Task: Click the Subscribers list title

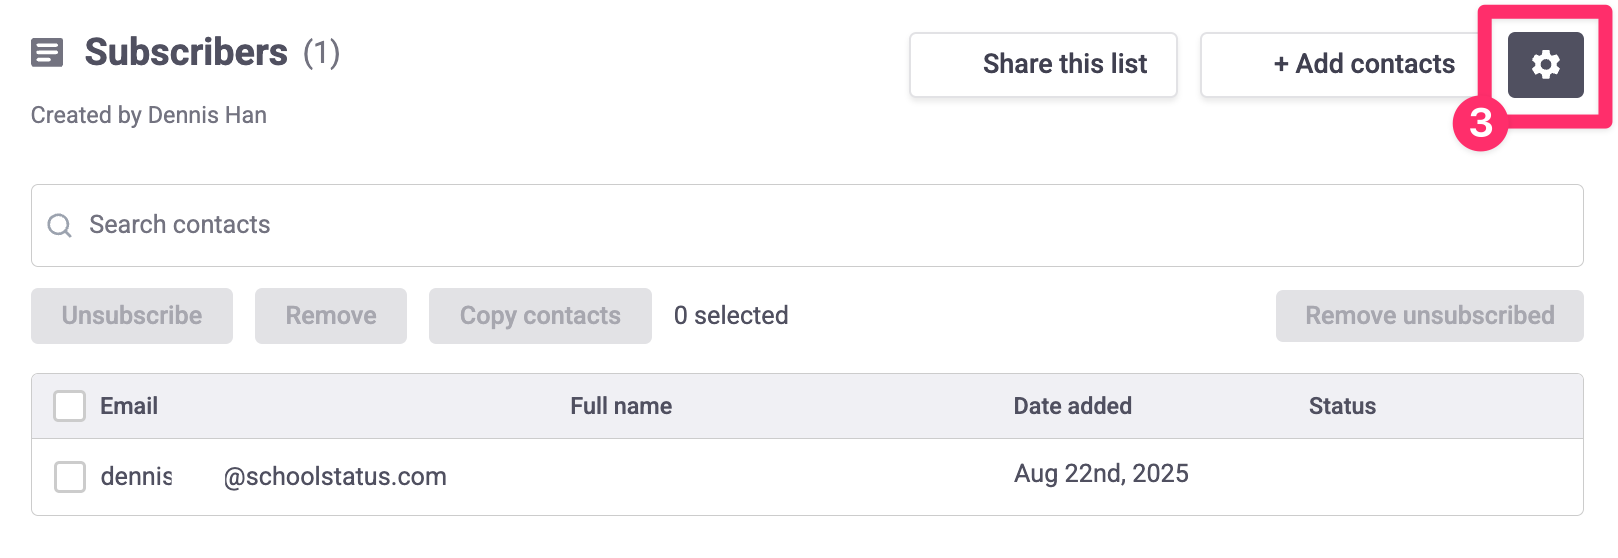Action: [186, 52]
